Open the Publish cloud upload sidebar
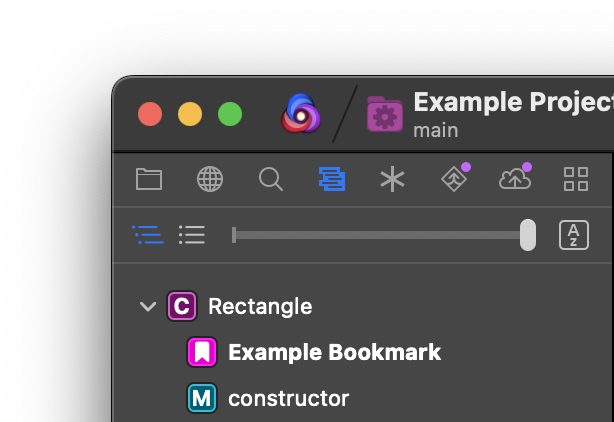The width and height of the screenshot is (614, 422). (515, 177)
